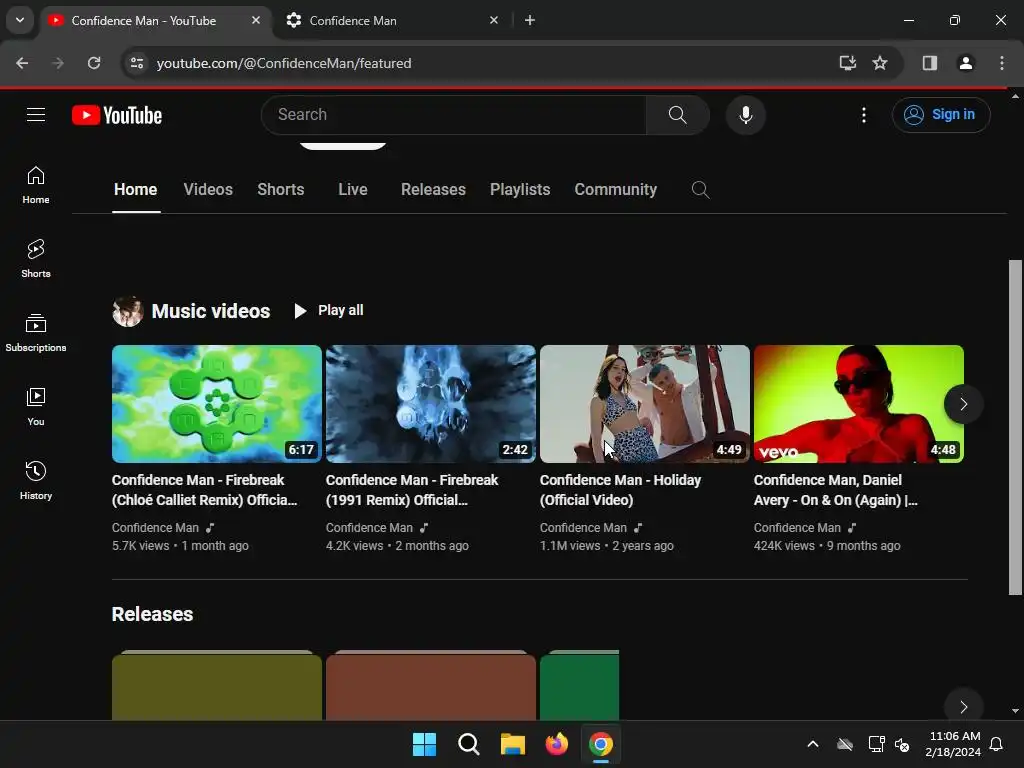Click the Releases section heading

click(x=152, y=615)
